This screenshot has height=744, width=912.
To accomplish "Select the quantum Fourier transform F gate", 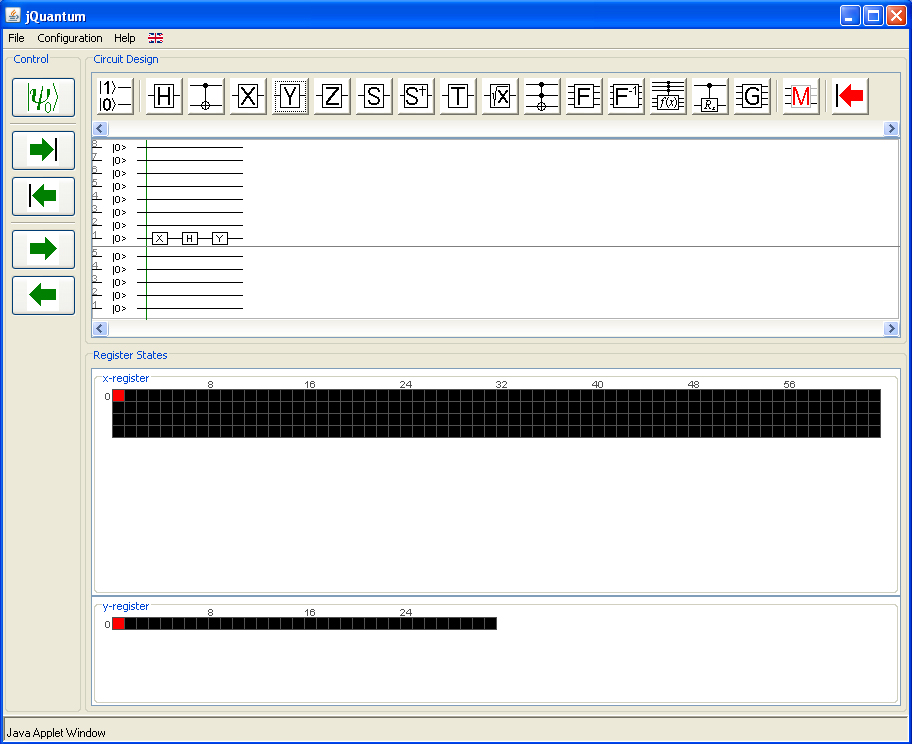I will point(584,96).
